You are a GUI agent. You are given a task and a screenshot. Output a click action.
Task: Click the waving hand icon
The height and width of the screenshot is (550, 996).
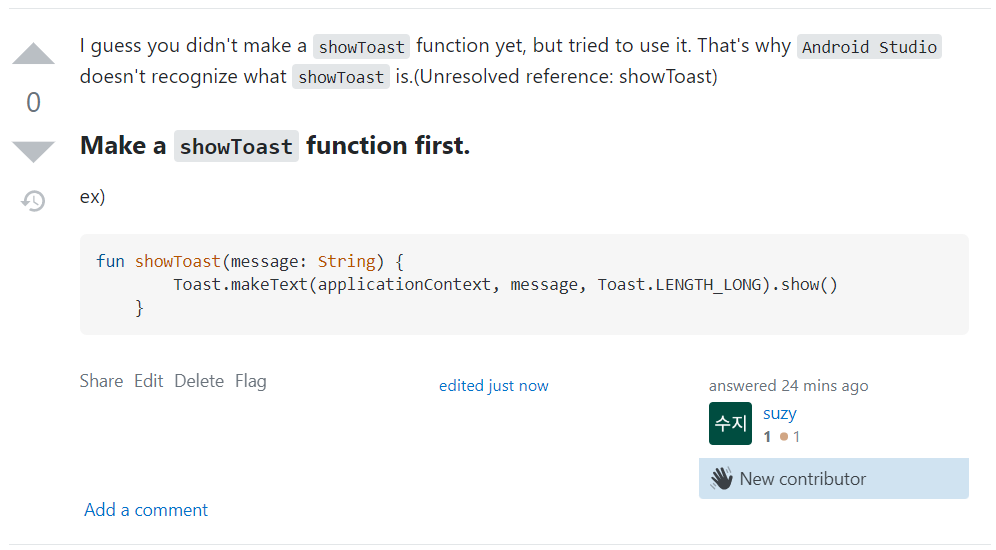point(722,478)
